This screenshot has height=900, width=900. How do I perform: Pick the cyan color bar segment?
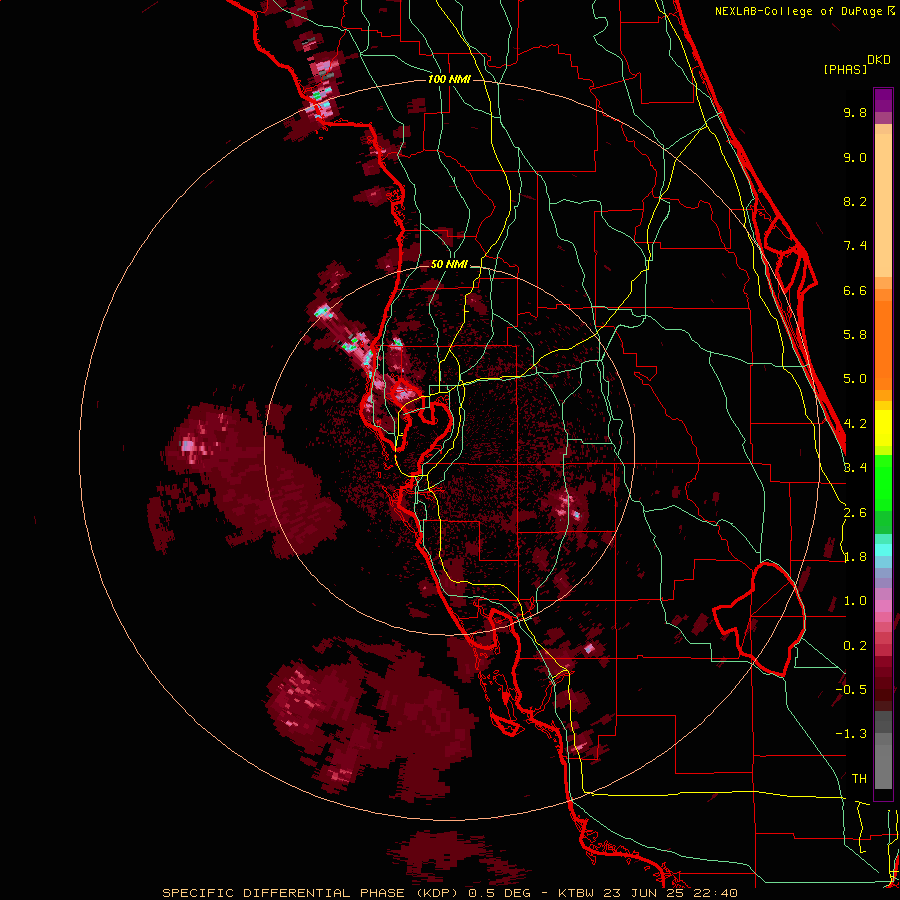tap(883, 550)
